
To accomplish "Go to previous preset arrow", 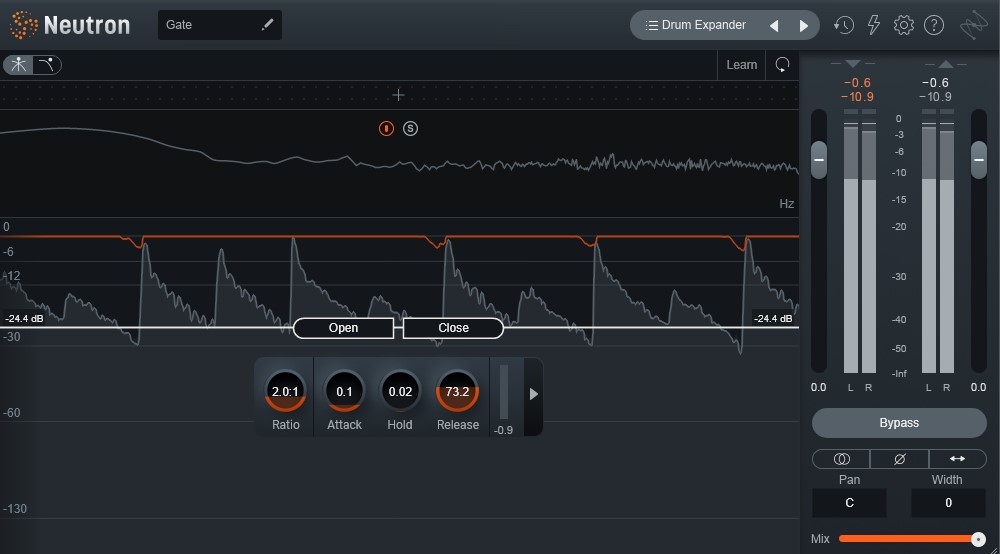I will (774, 26).
